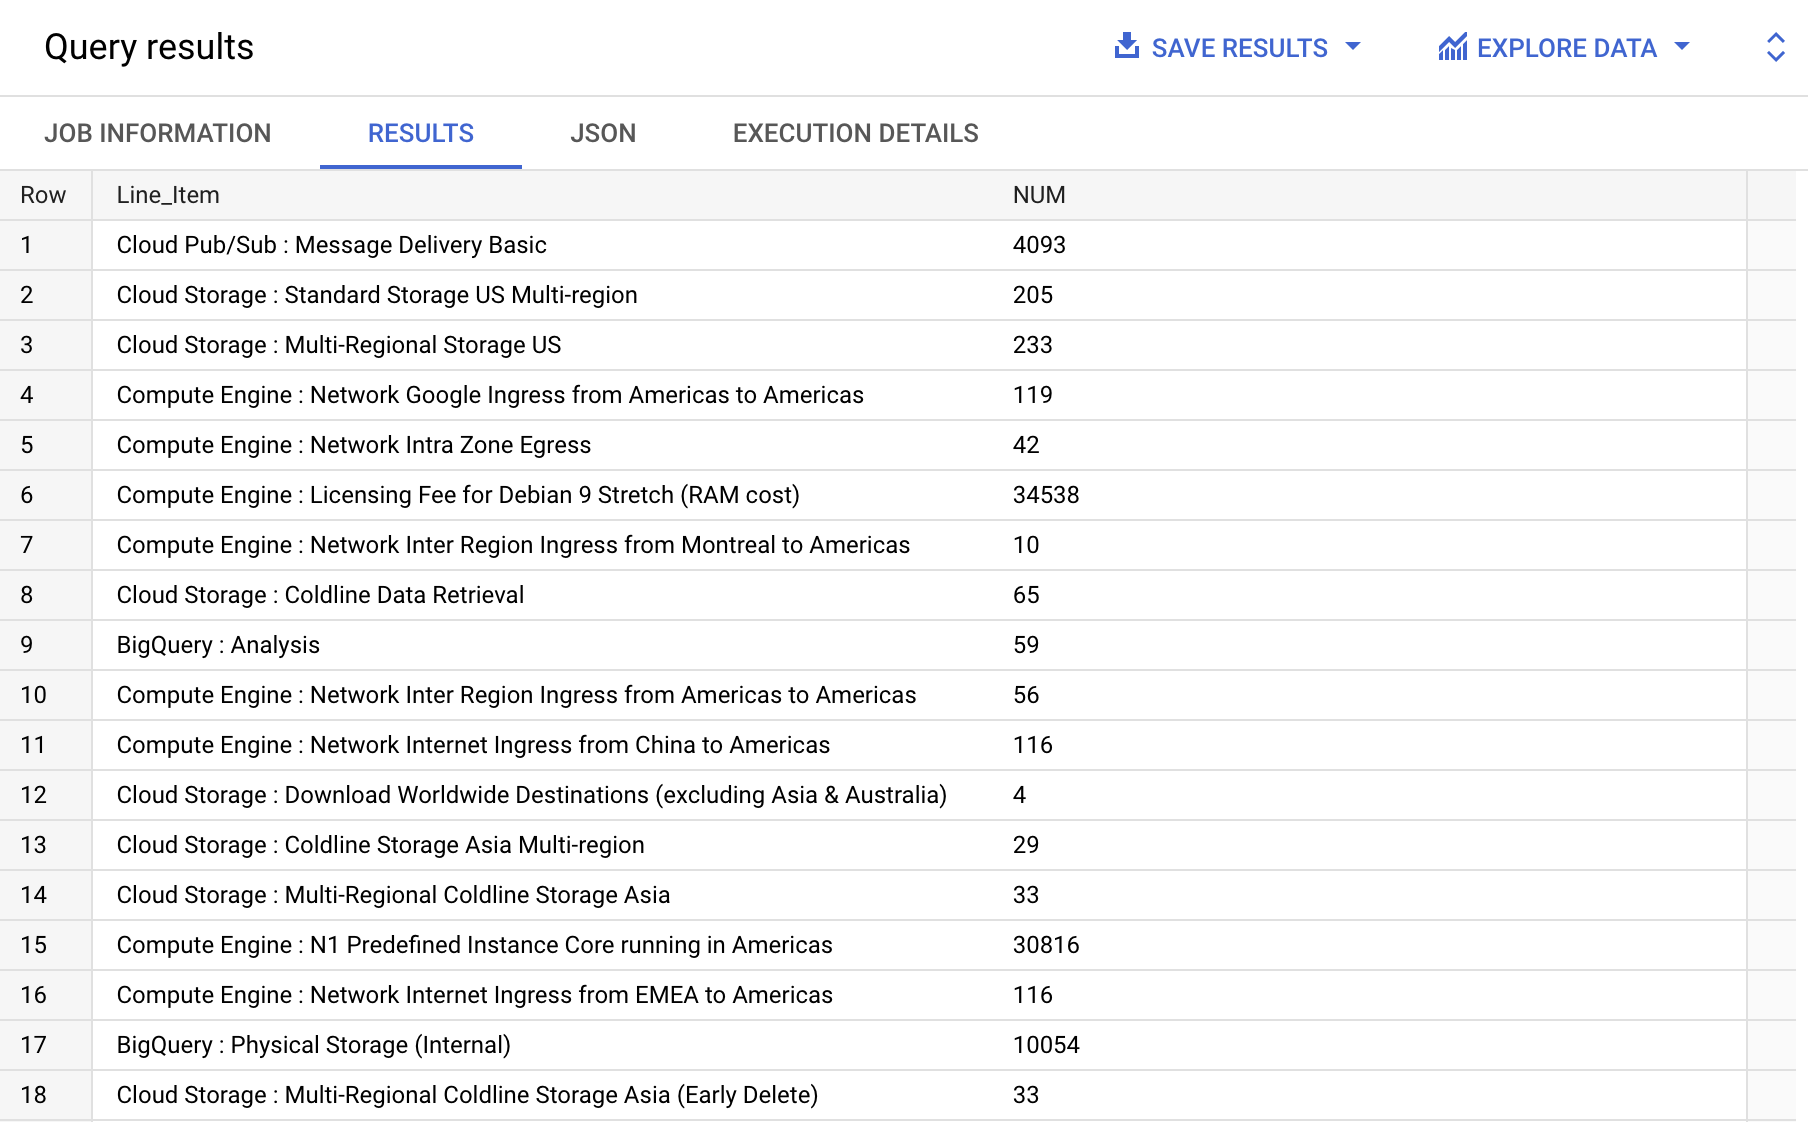The height and width of the screenshot is (1122, 1808).
Task: Click the NUM value 42
Action: click(x=1026, y=445)
